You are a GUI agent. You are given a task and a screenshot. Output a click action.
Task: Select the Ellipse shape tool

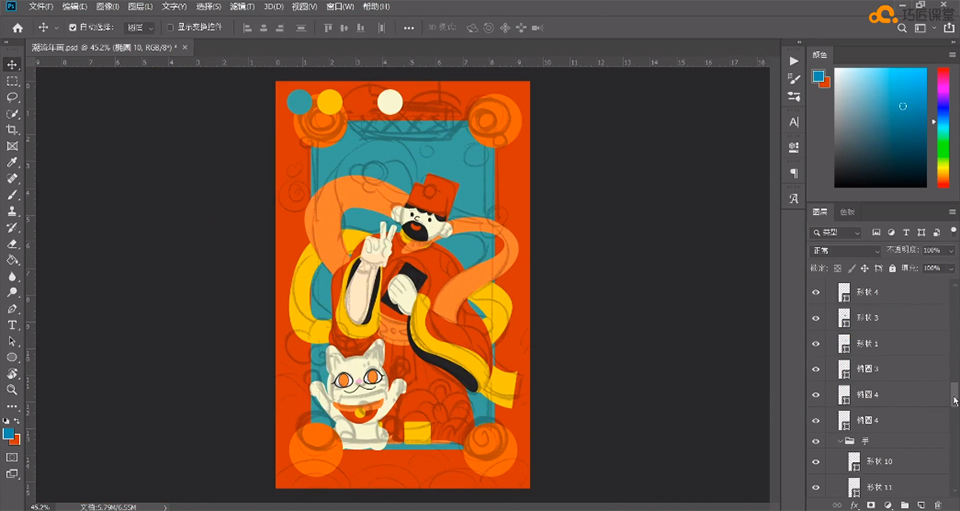pyautogui.click(x=12, y=357)
